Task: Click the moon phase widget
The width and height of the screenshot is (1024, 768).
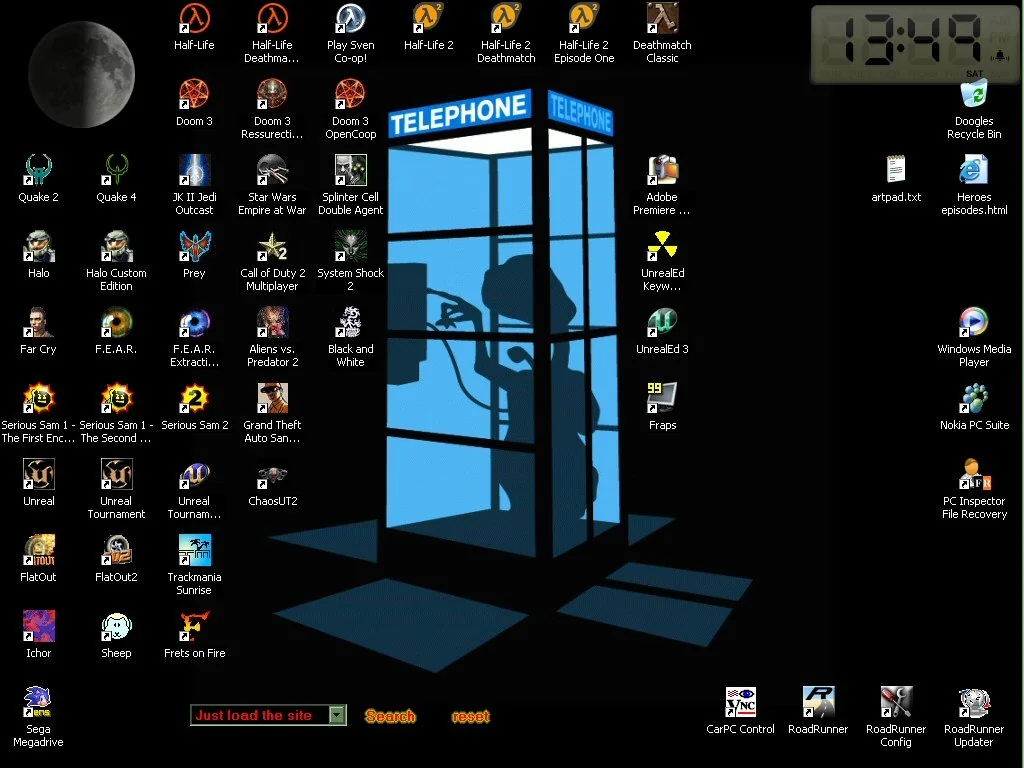Action: point(82,74)
